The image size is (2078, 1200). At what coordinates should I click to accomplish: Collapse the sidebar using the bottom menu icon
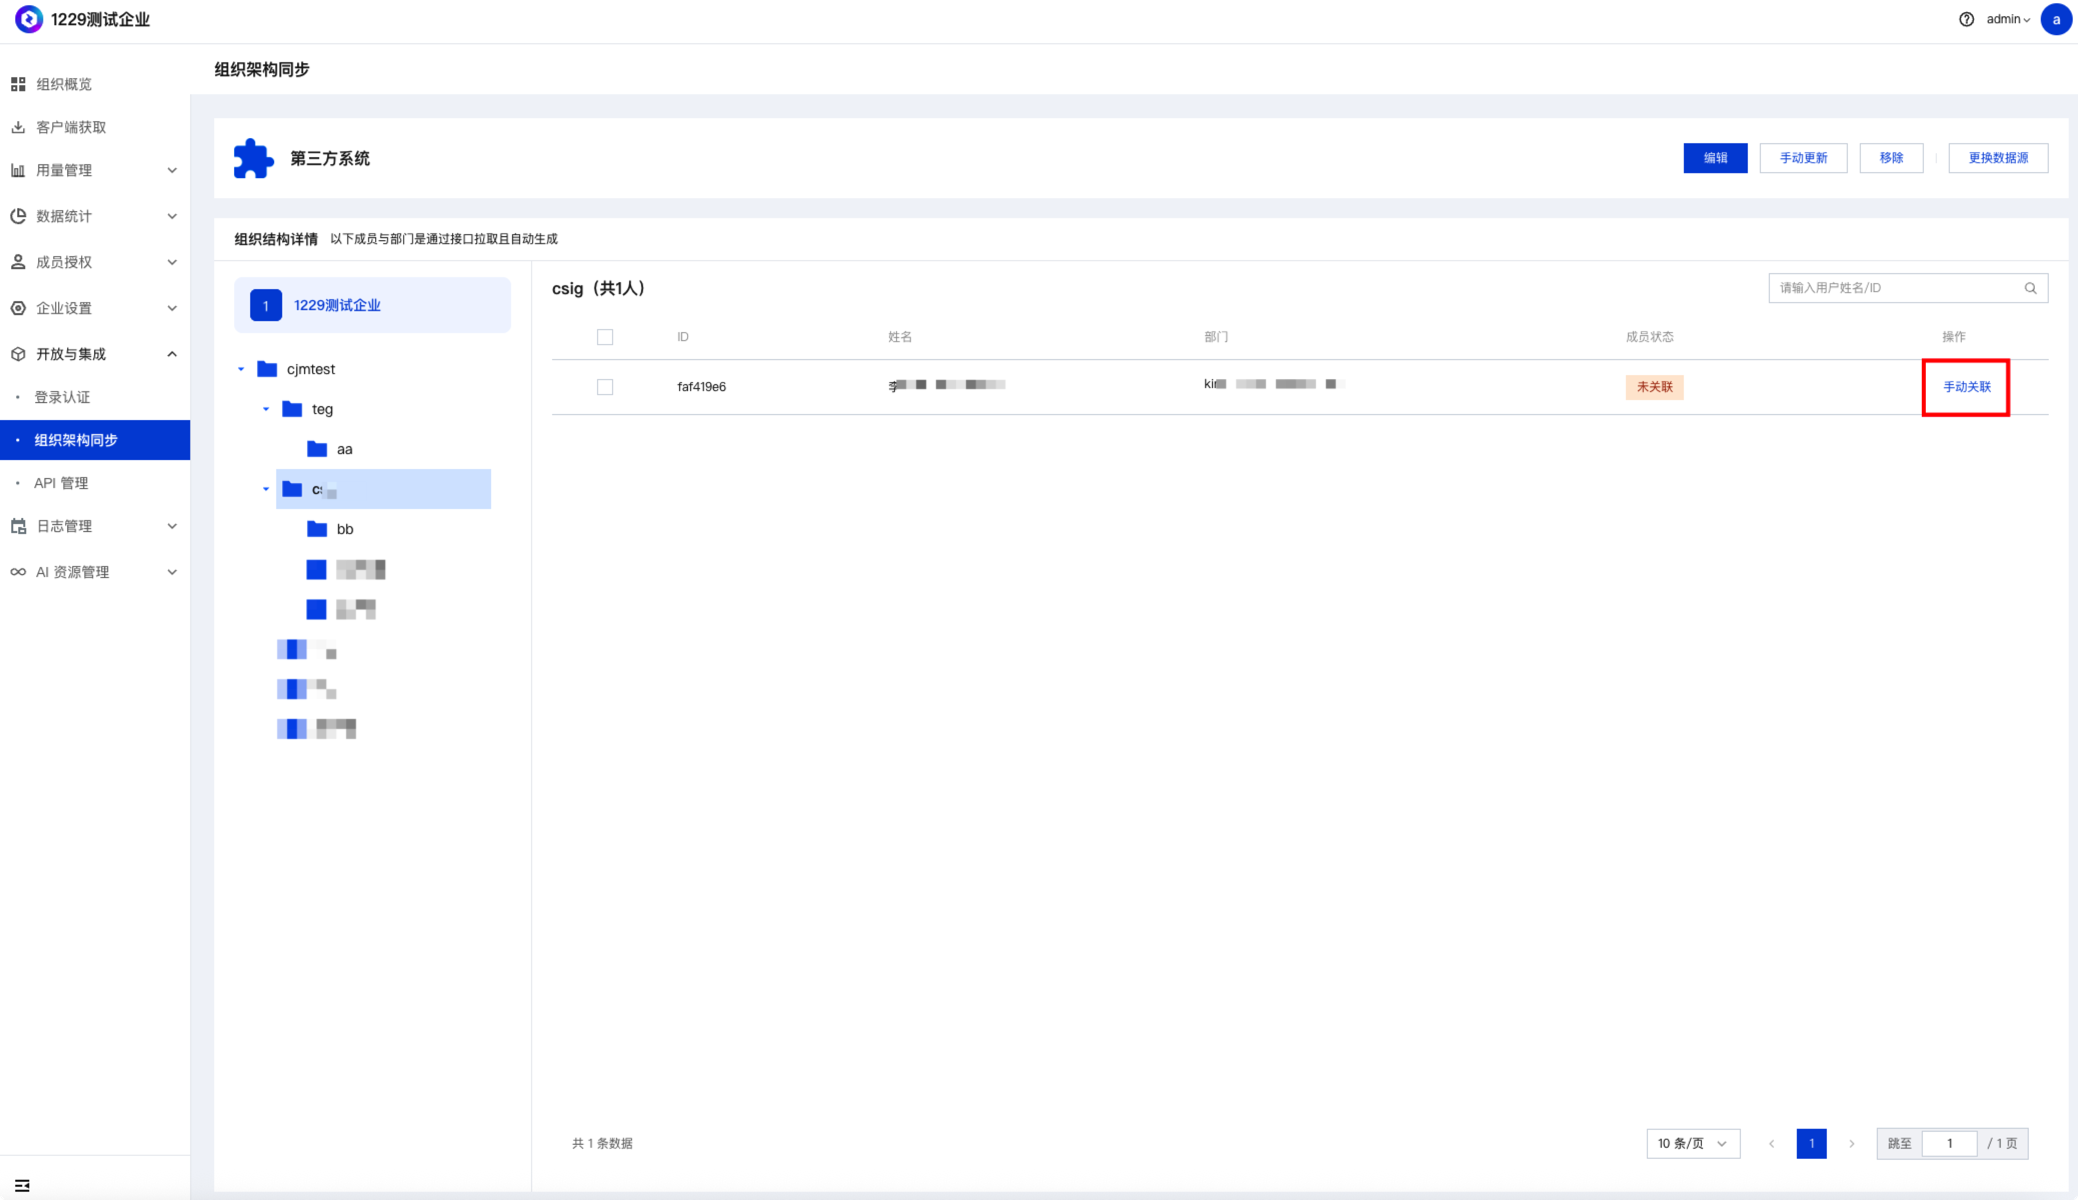pos(22,1185)
